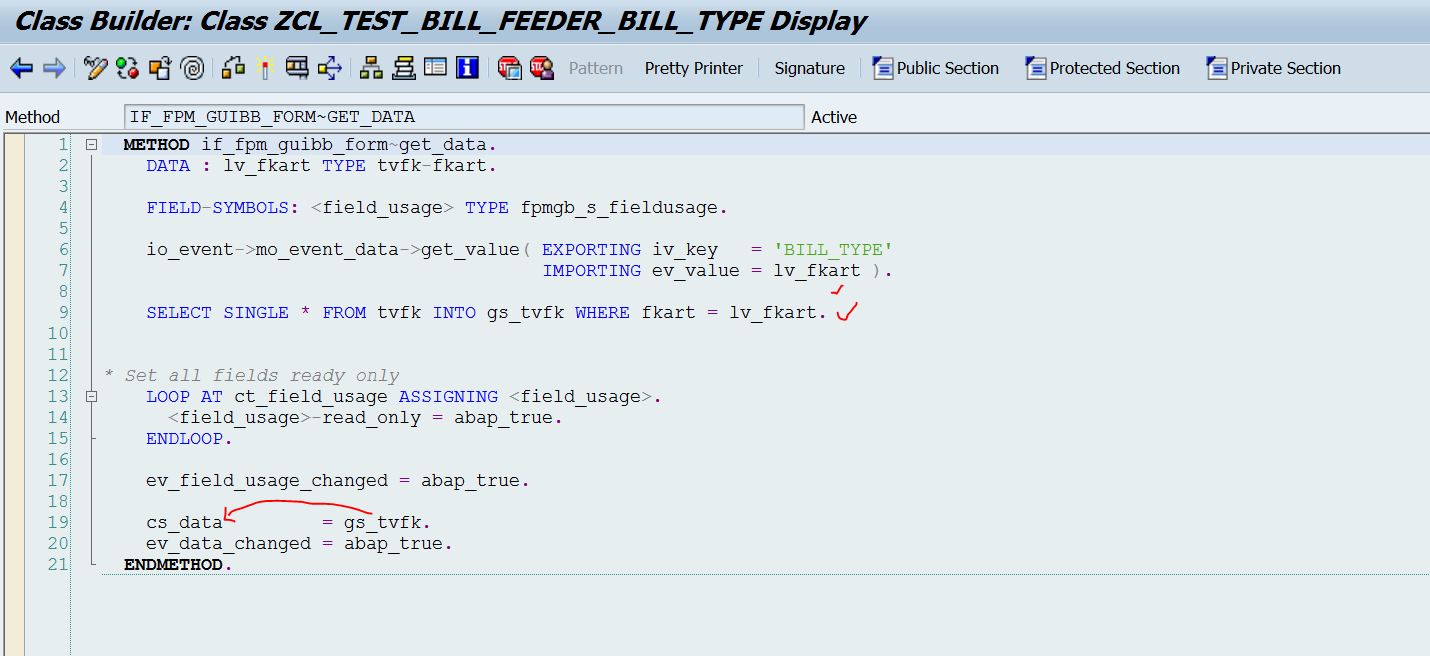Image resolution: width=1430 pixels, height=656 pixels.
Task: Go to the Protected Section
Action: coord(1103,68)
